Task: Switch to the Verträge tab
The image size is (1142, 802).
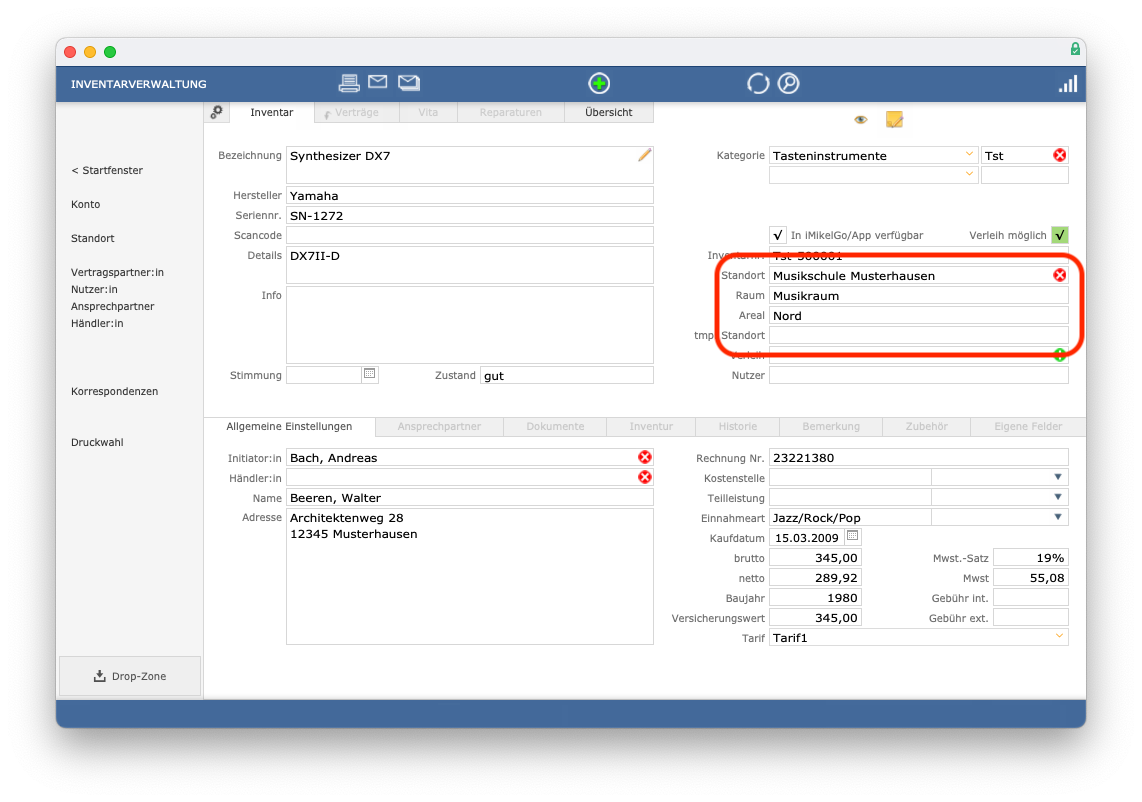Action: [357, 112]
